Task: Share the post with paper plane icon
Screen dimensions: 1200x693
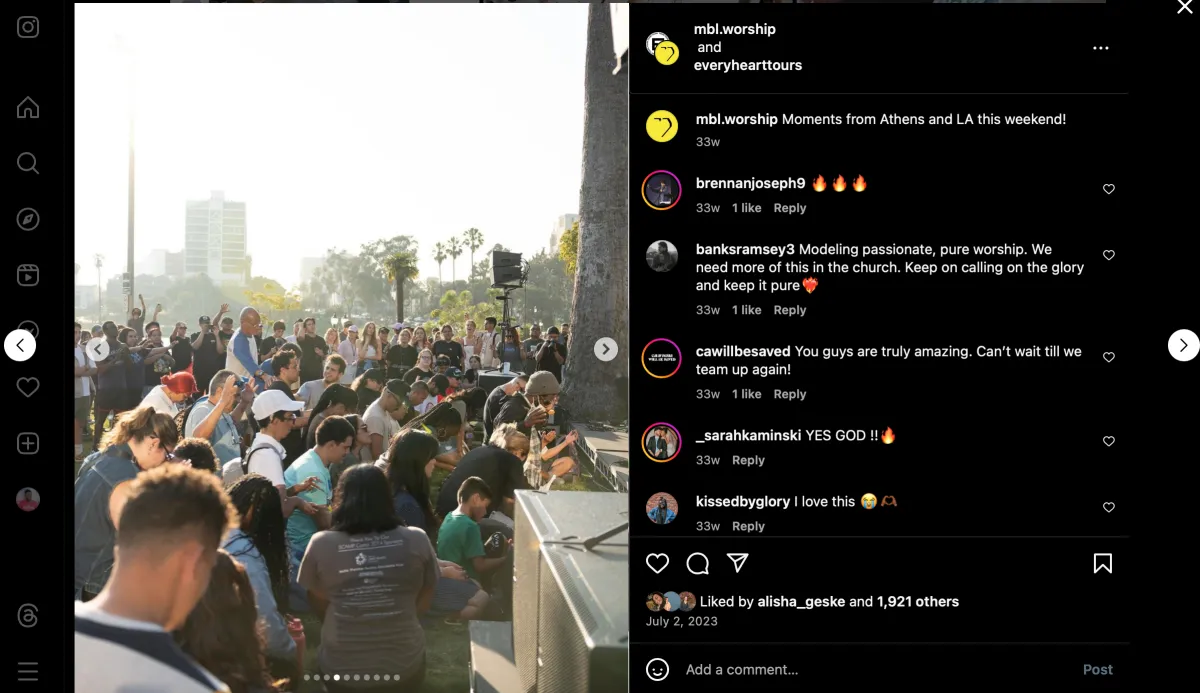Action: click(738, 563)
